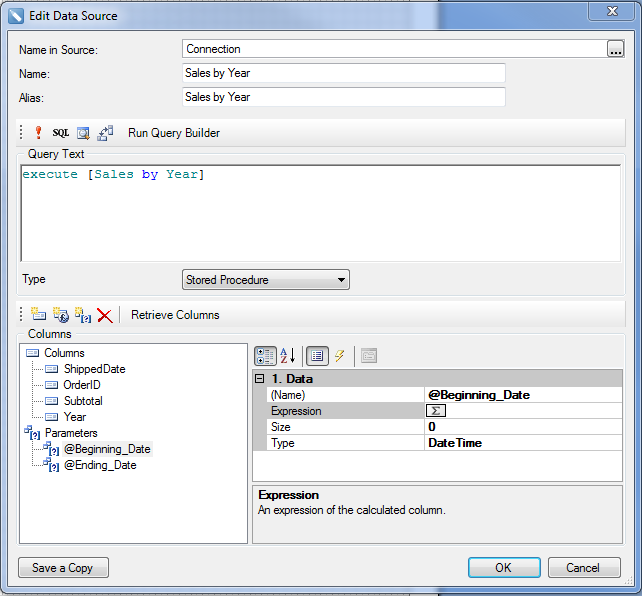
Task: Click the Size property label
Action: click(280, 427)
